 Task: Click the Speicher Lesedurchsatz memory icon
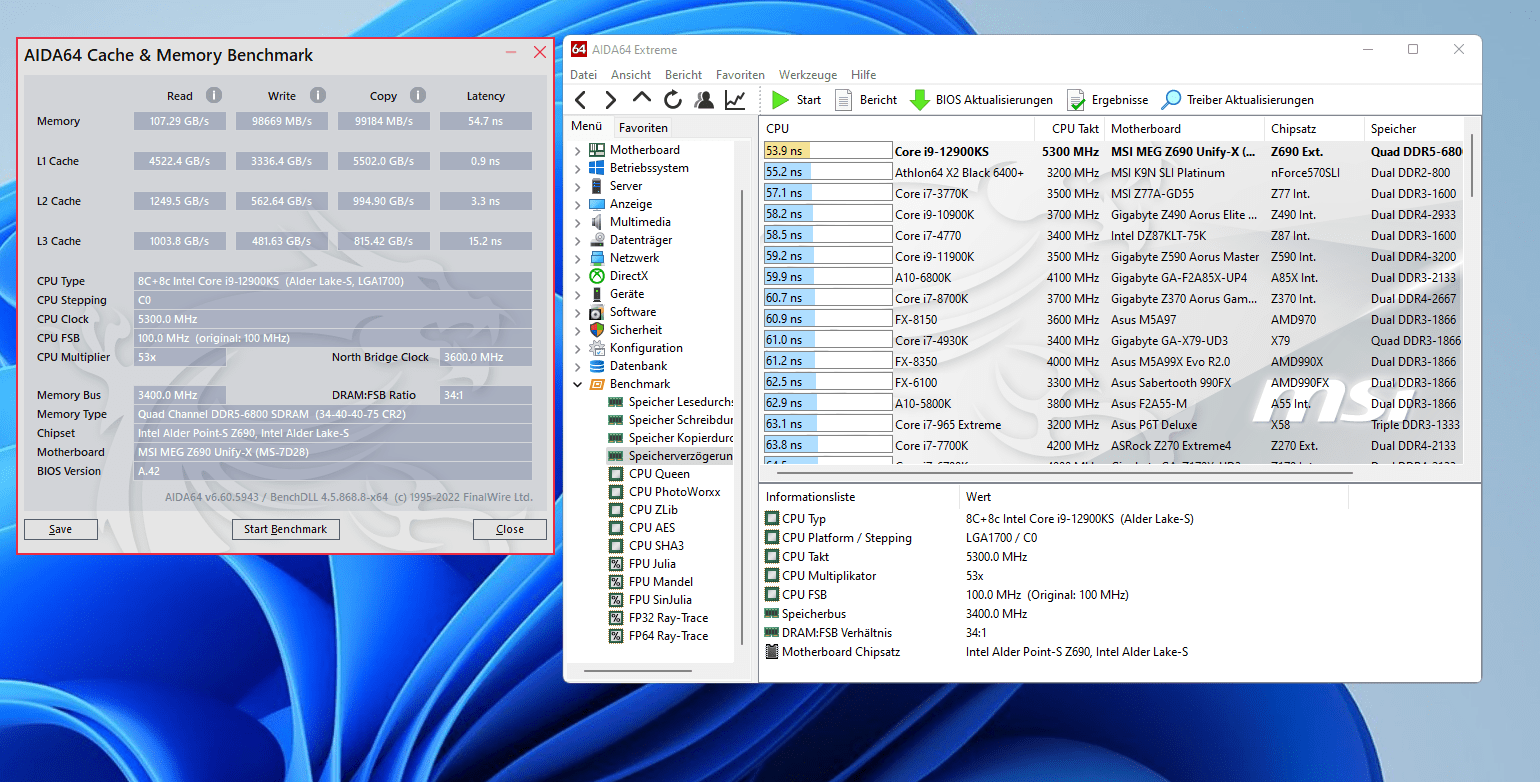pyautogui.click(x=616, y=402)
